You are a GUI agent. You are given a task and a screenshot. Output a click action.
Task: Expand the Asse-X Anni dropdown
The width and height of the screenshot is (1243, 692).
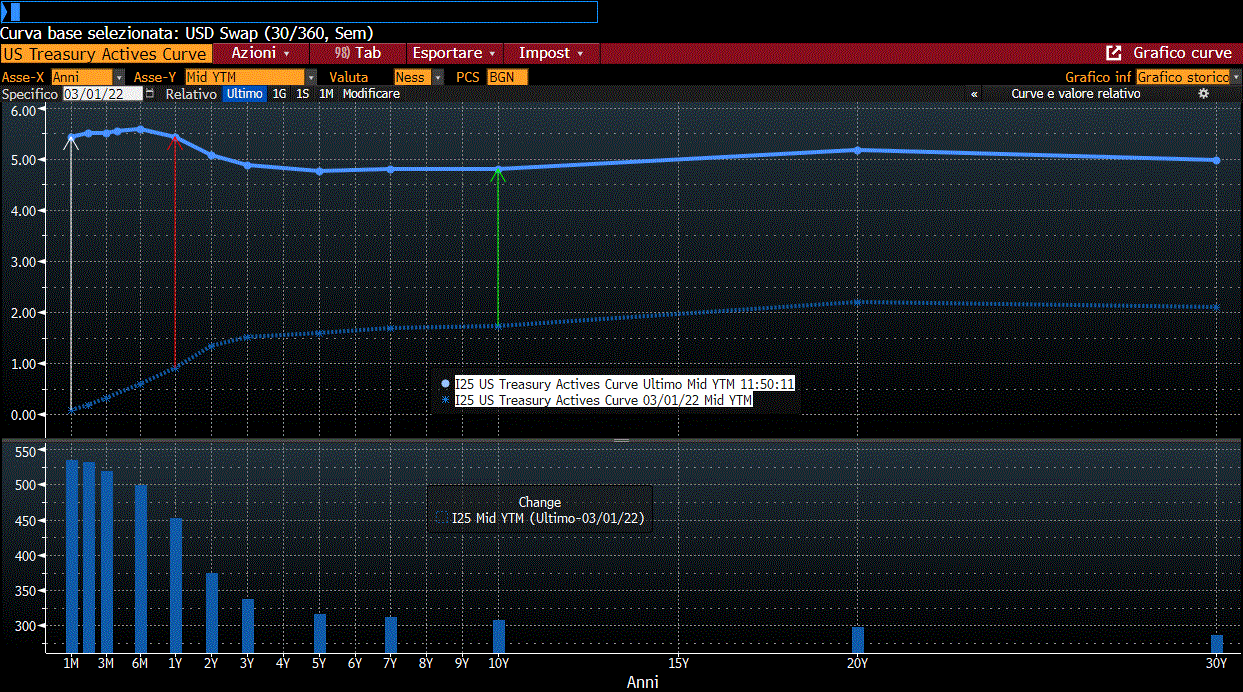(88, 77)
